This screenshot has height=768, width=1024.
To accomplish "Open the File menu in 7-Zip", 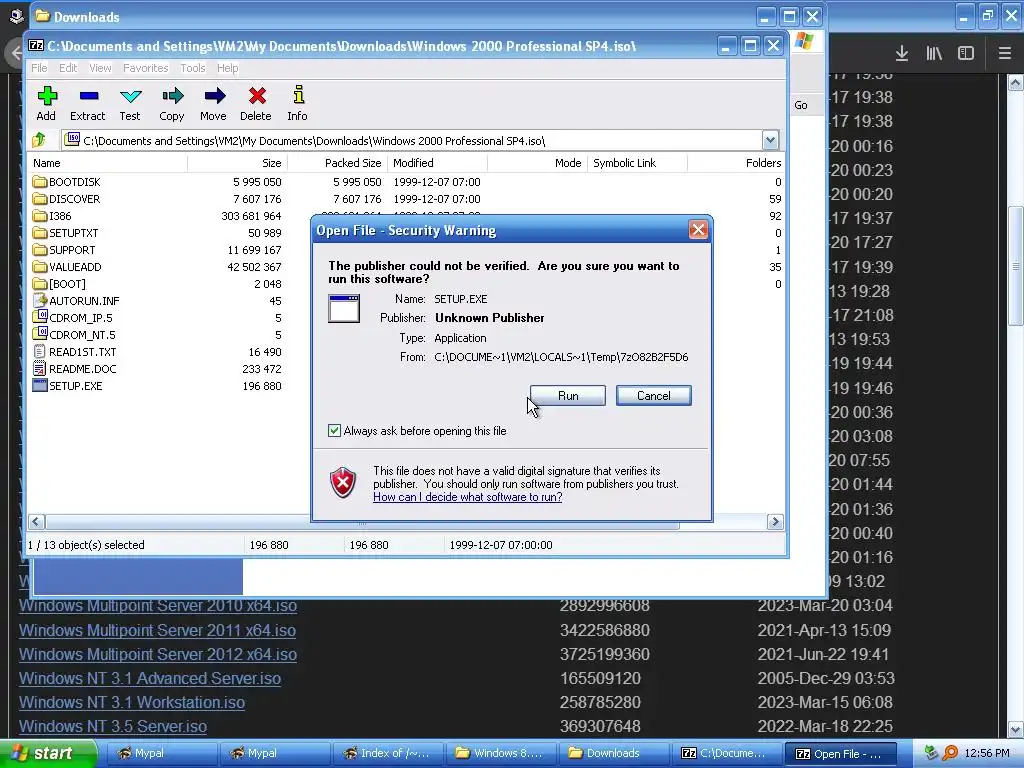I will 39,68.
